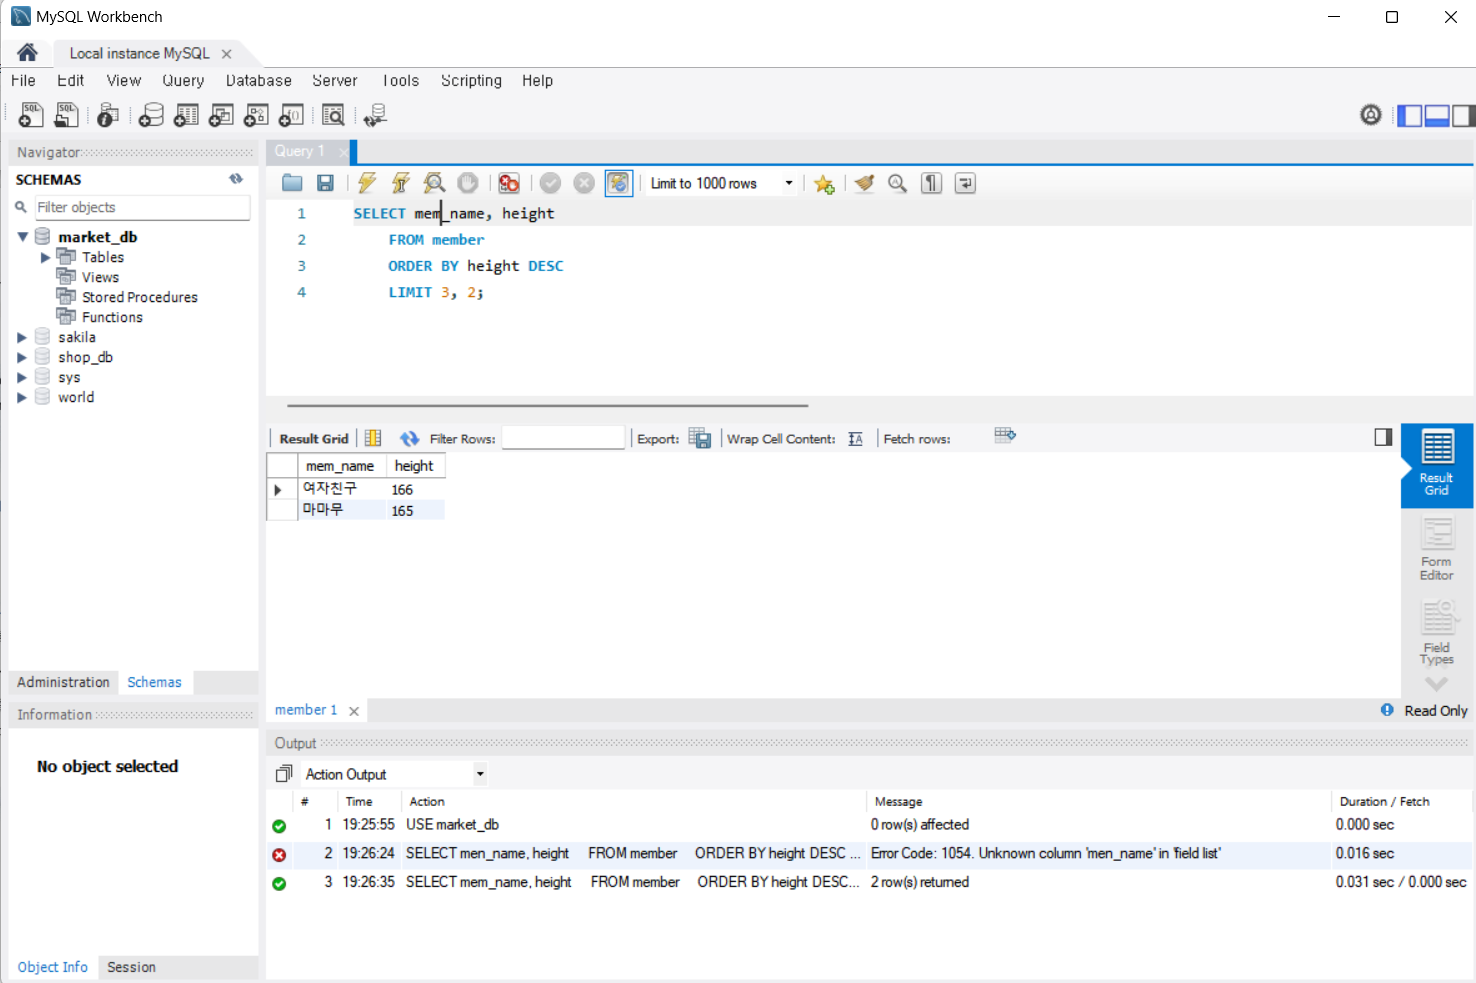
Task: Click the Home screen icon tab
Action: tap(27, 53)
